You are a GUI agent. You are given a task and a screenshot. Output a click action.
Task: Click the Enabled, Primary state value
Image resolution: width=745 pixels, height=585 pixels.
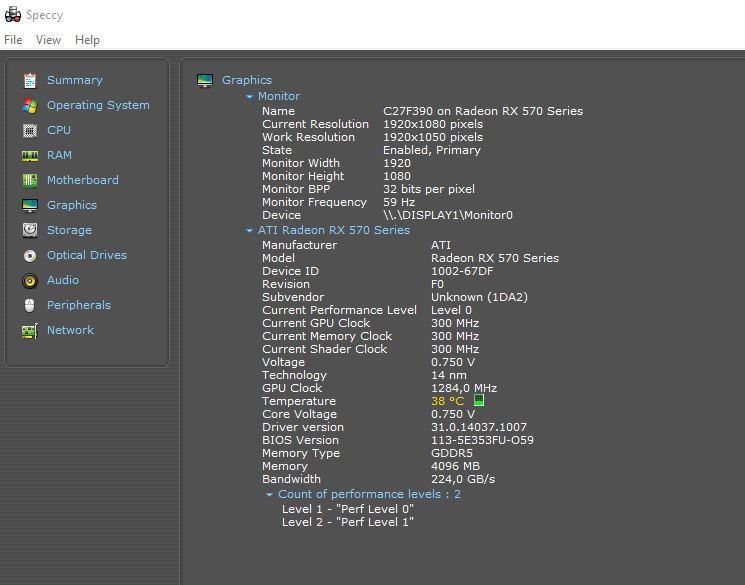432,150
